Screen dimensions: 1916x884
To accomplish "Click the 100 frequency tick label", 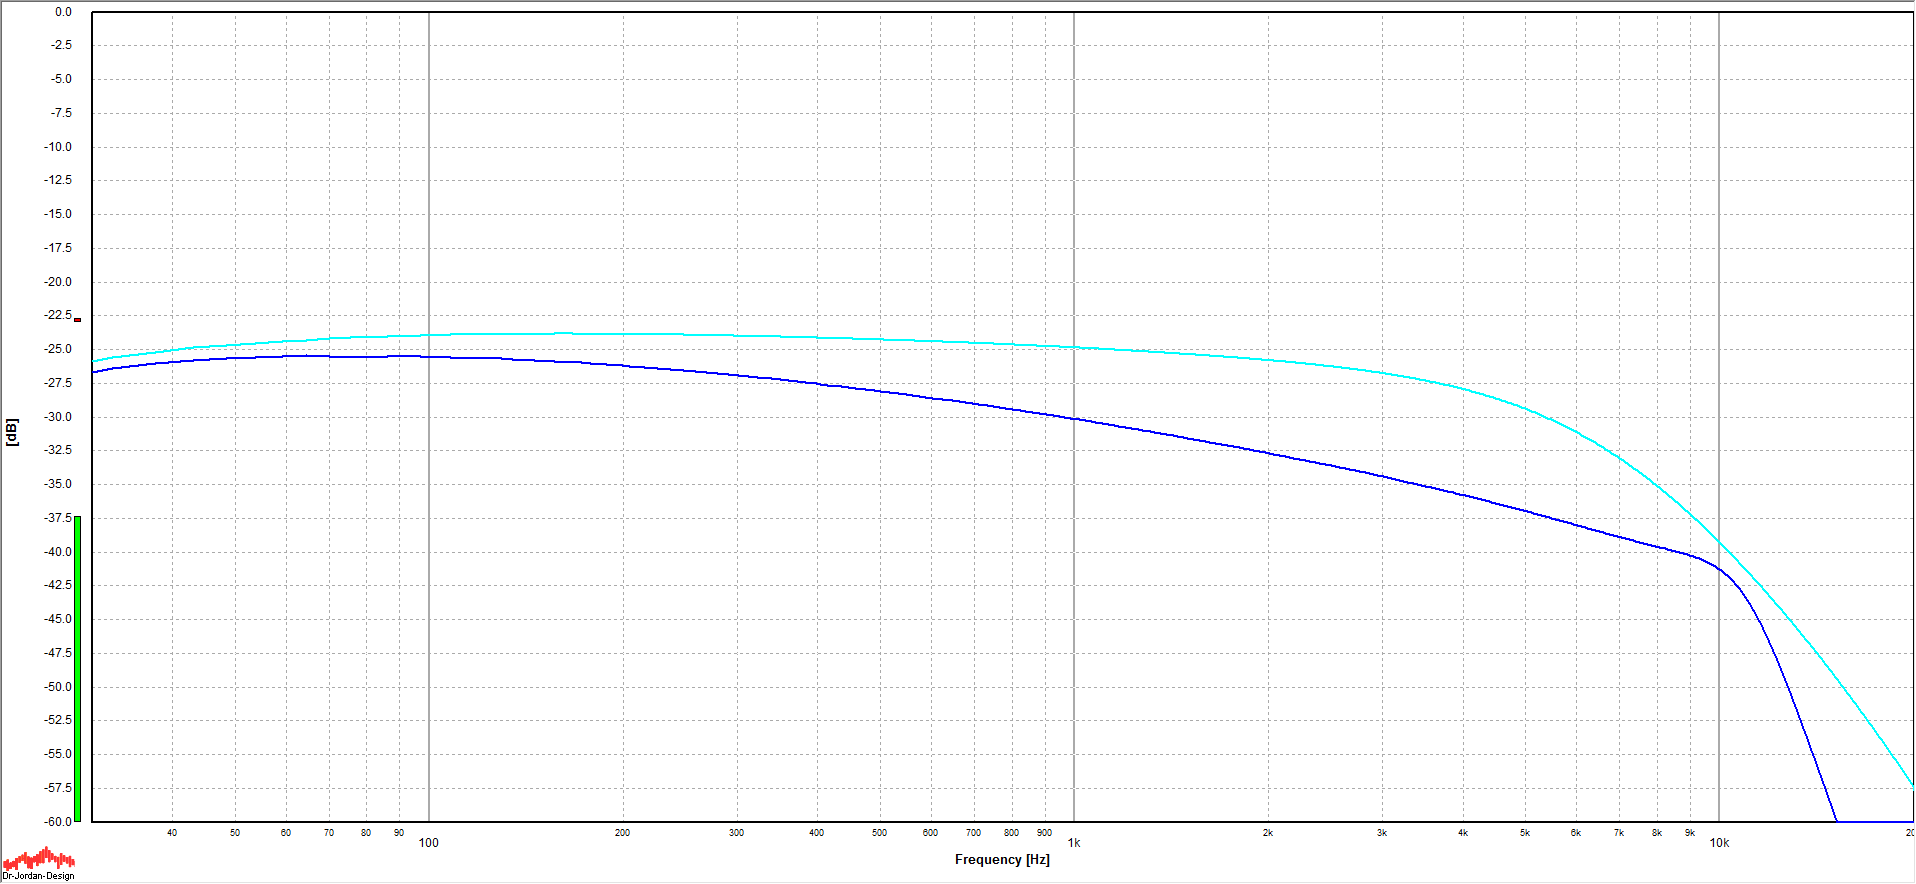I will pyautogui.click(x=428, y=843).
